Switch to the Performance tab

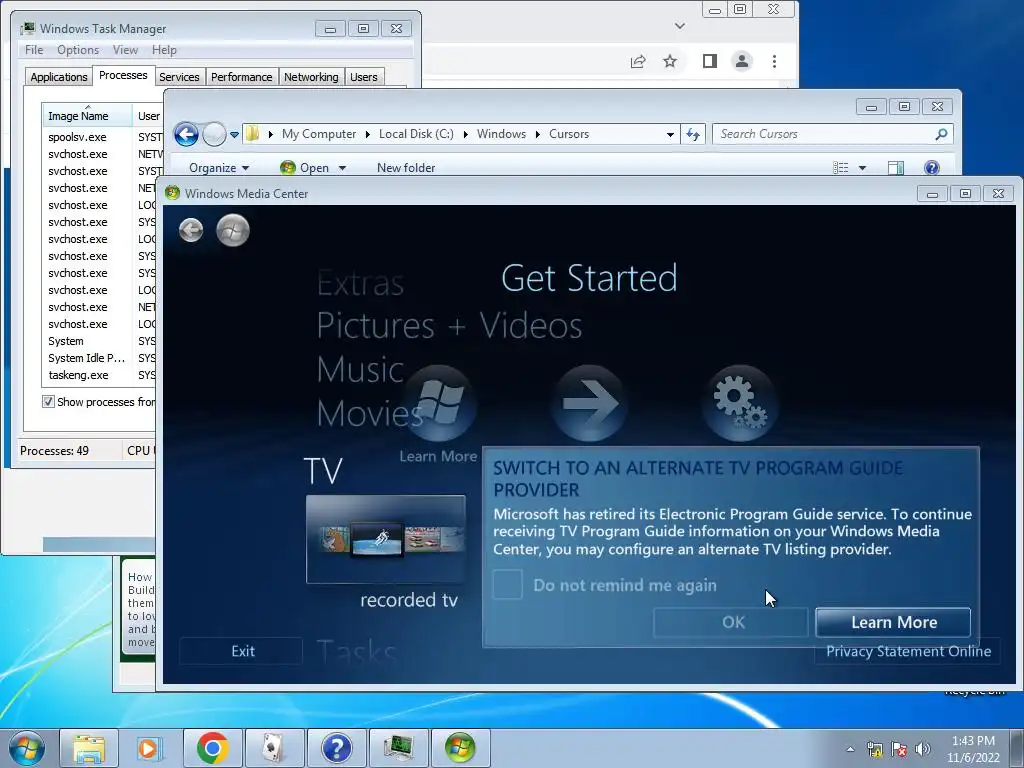(x=242, y=77)
